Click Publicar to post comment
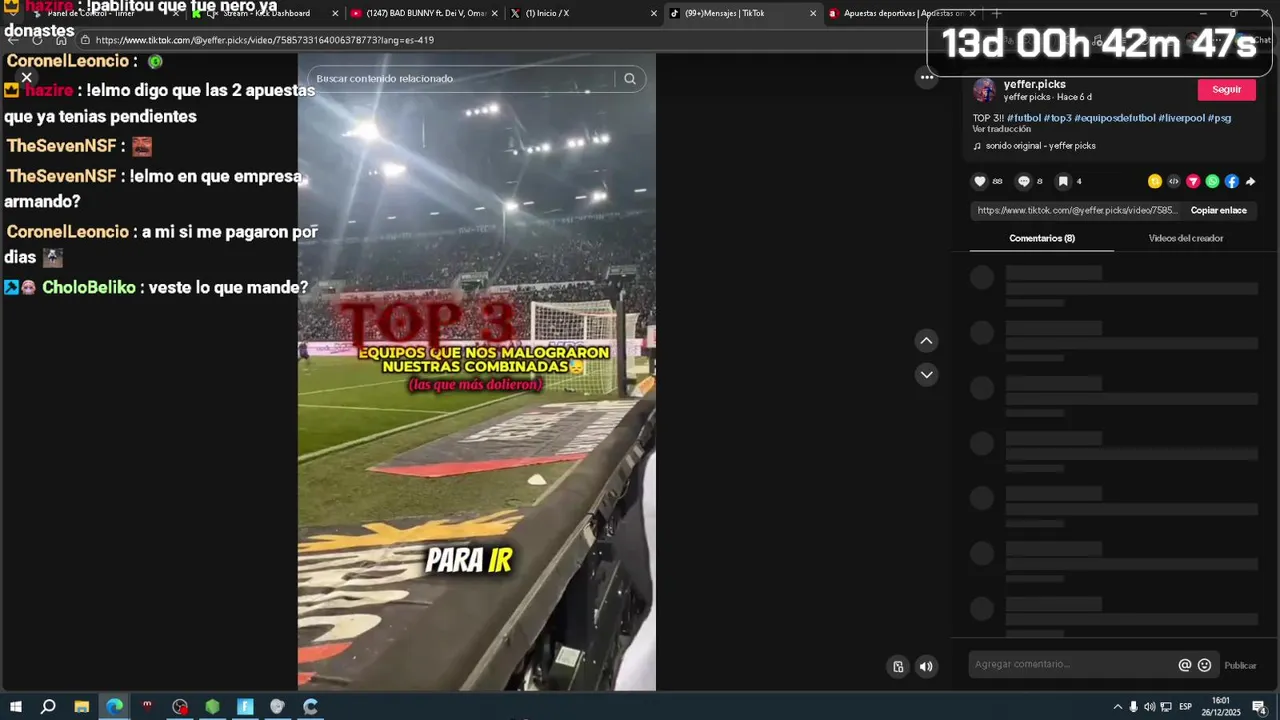 1240,666
